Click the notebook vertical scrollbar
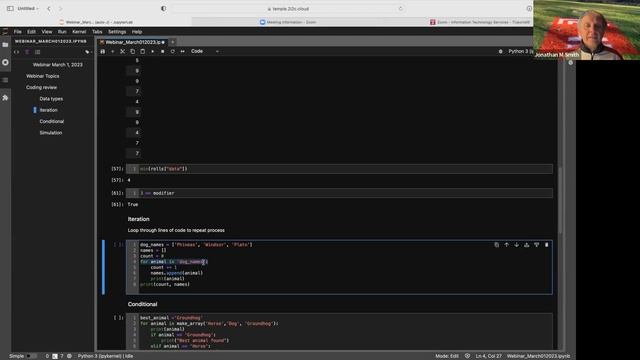Screen dimensions: 640x360 (x=560, y=200)
